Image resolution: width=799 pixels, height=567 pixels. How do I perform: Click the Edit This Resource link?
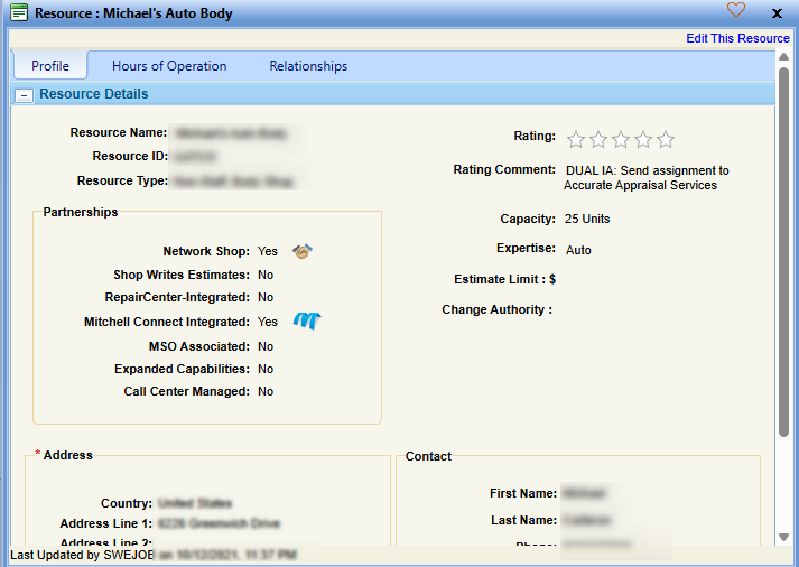coord(737,39)
